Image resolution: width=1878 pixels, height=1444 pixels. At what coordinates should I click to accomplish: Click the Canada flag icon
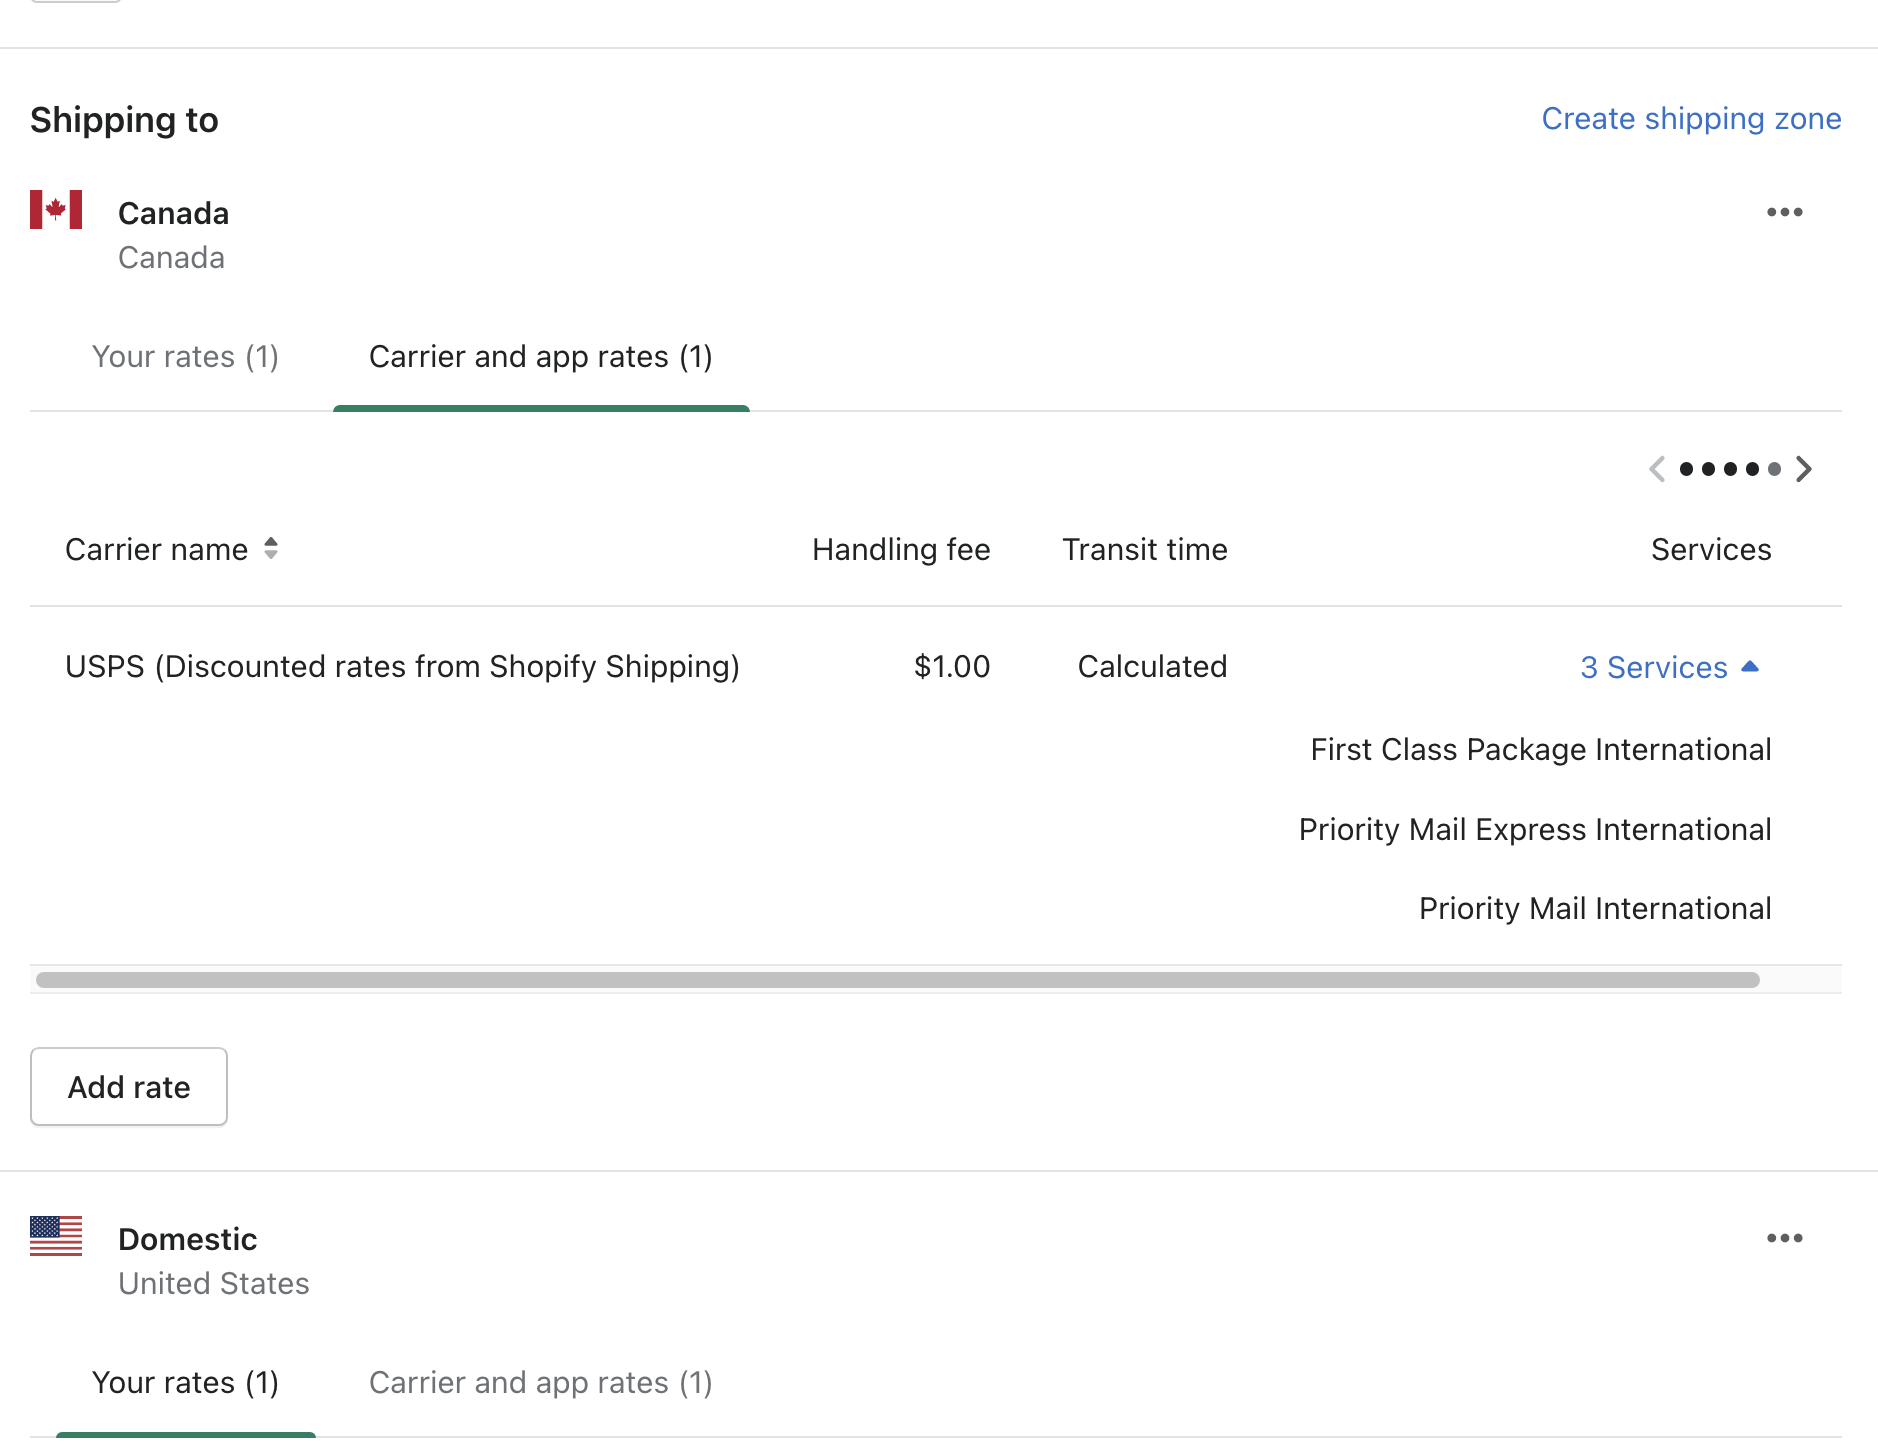tap(56, 210)
